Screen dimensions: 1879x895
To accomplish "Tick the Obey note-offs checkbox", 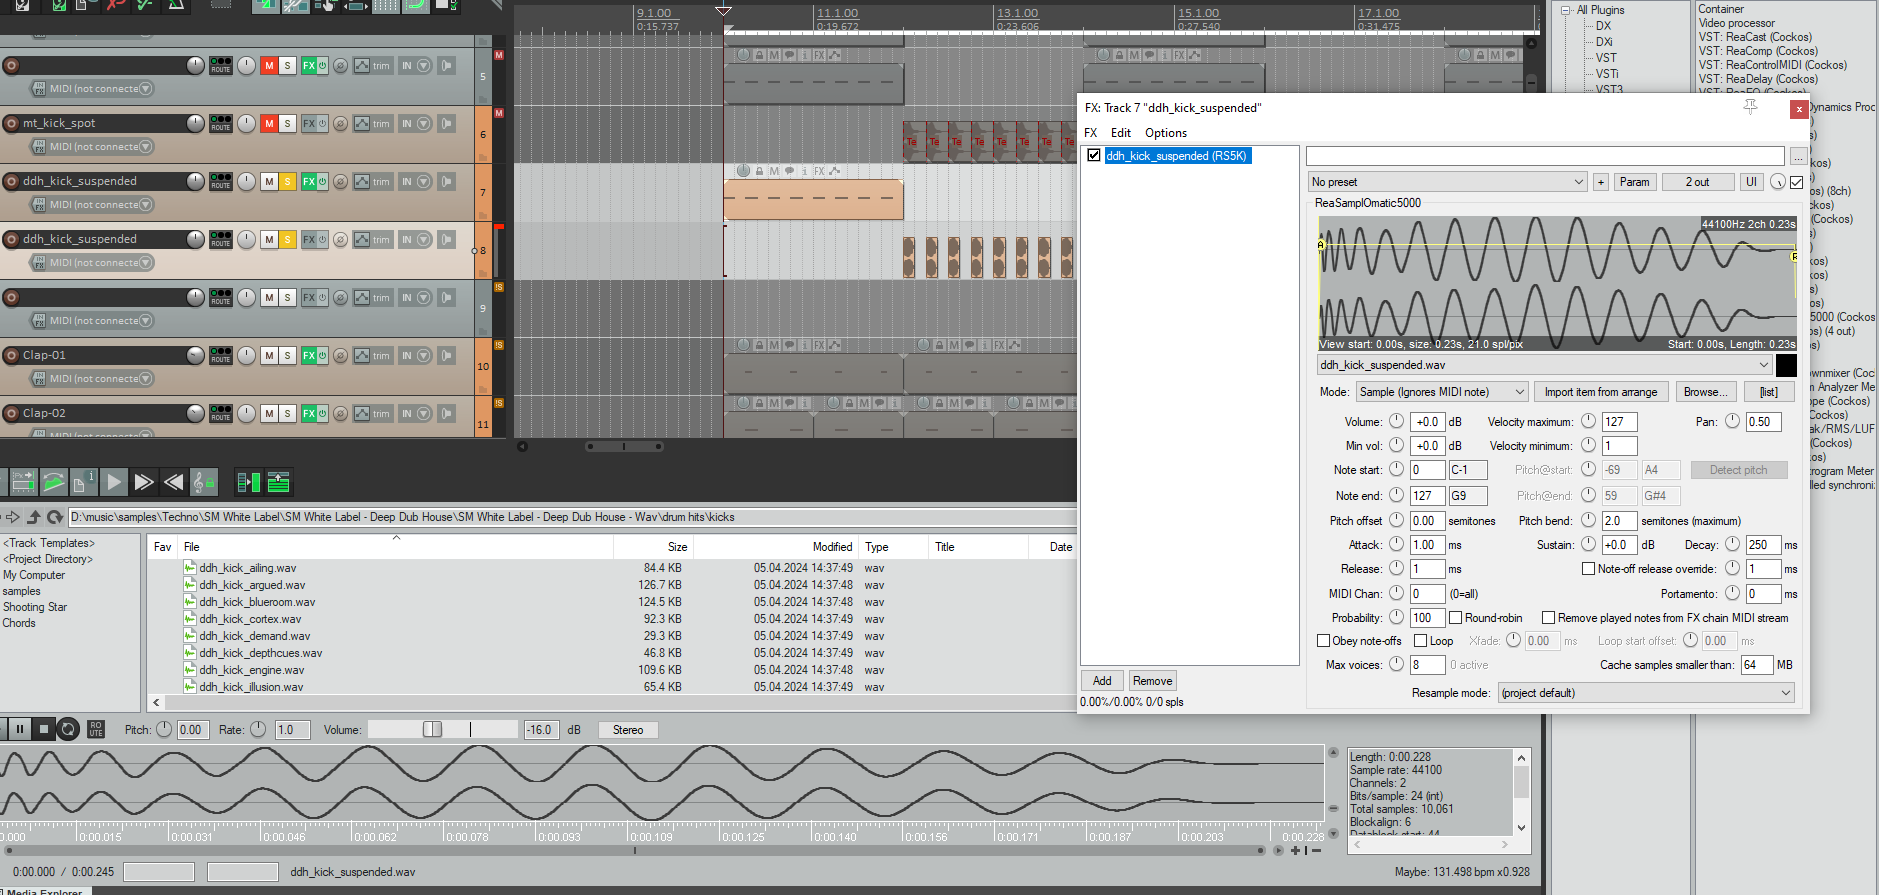I will (1324, 641).
